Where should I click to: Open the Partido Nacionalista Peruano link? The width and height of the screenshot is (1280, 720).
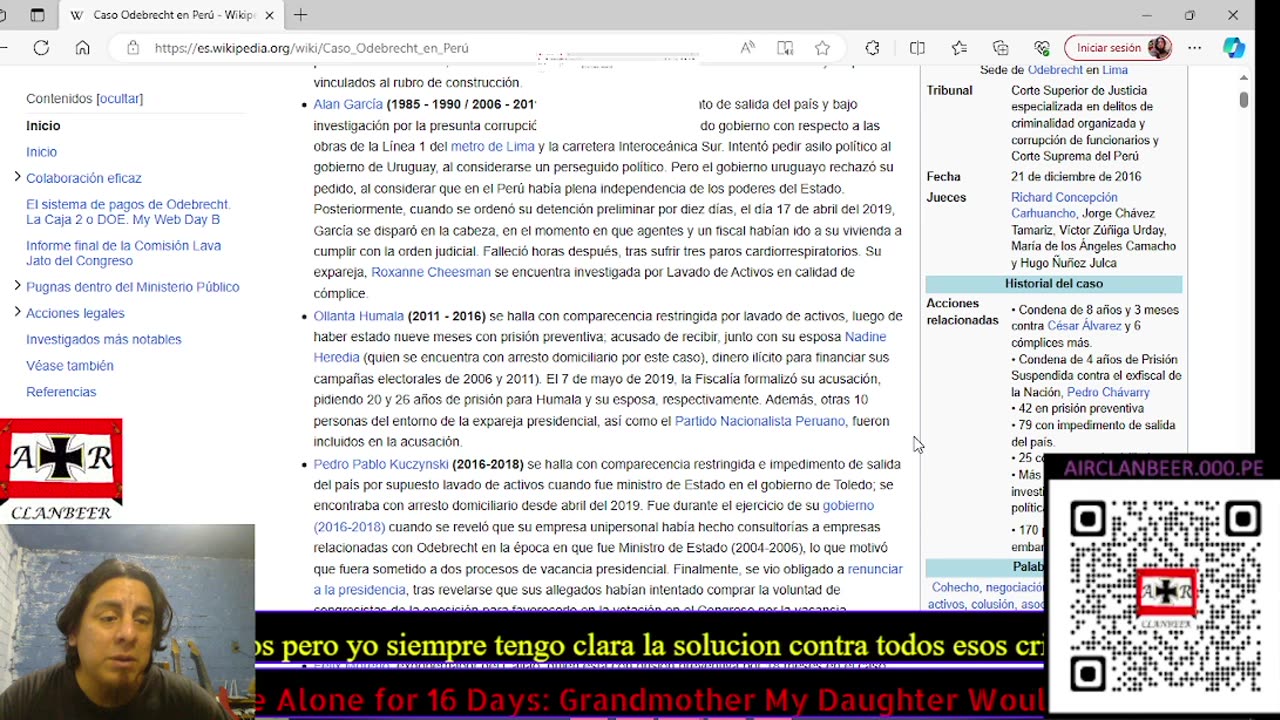pyautogui.click(x=760, y=421)
